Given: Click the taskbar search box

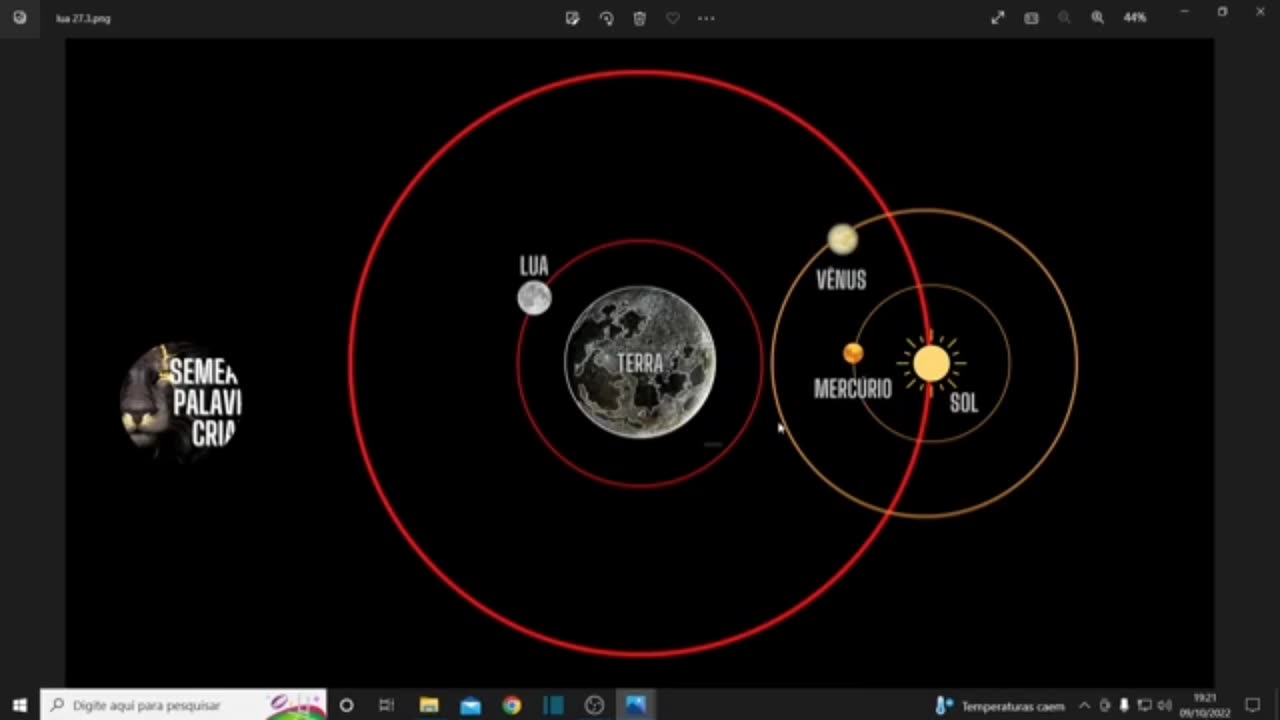Looking at the screenshot, I should click(184, 705).
